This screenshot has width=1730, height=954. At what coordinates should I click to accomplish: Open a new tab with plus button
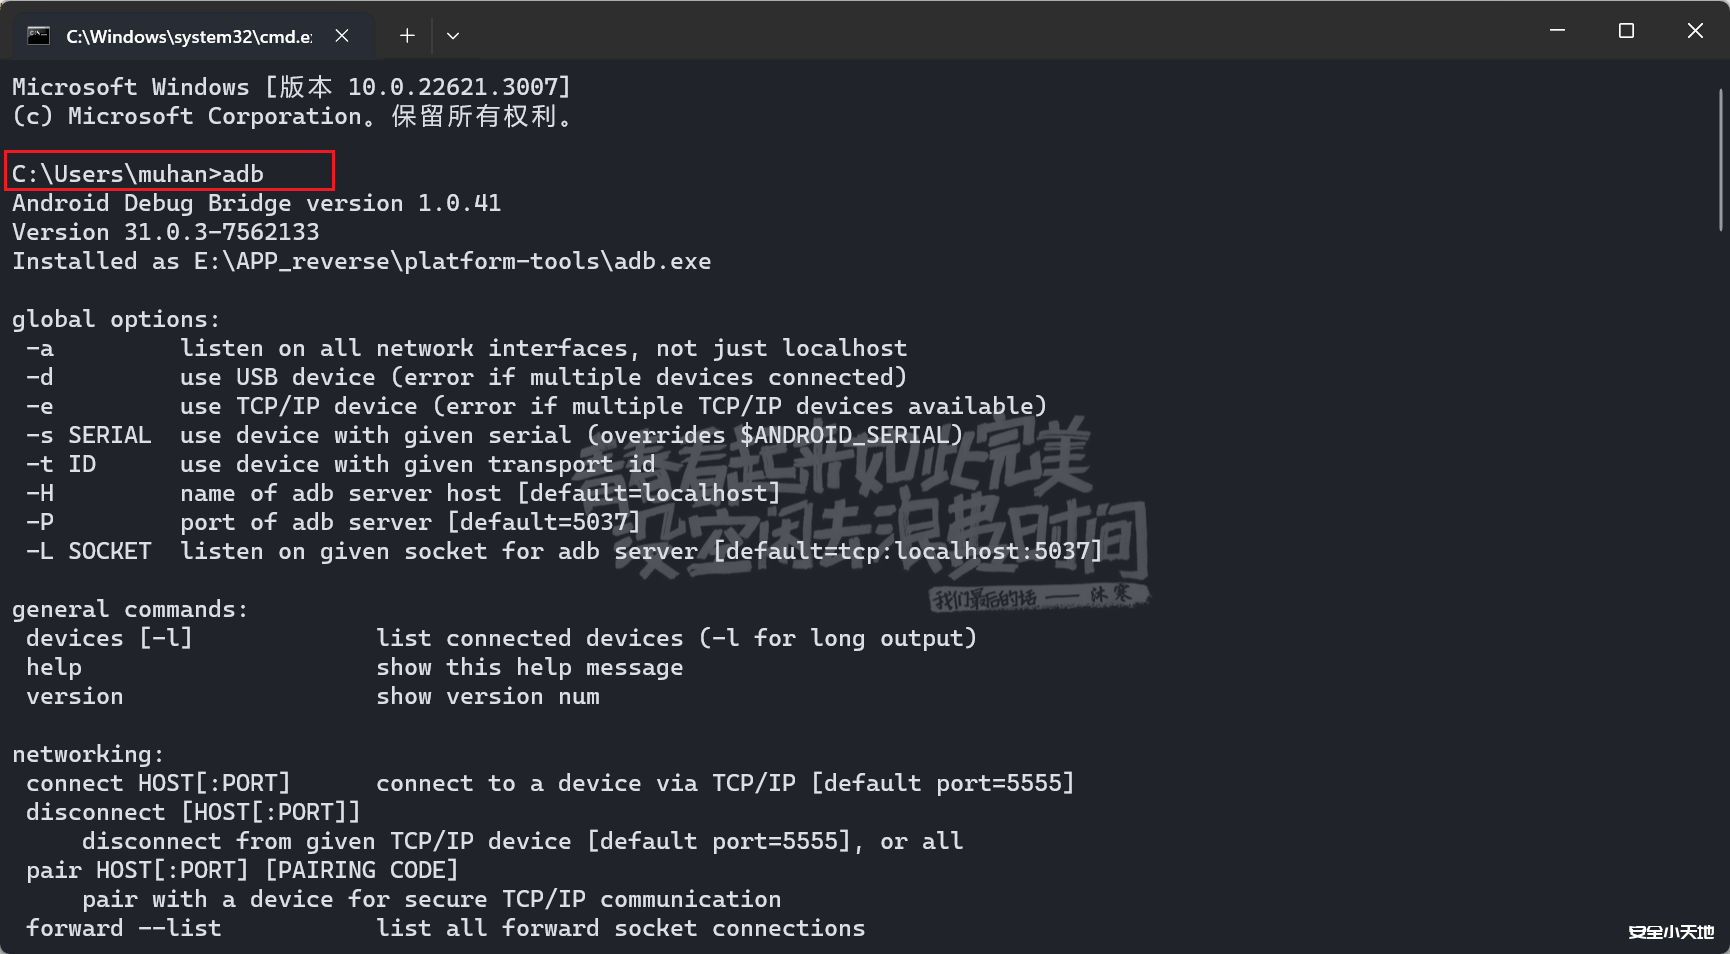coord(407,36)
